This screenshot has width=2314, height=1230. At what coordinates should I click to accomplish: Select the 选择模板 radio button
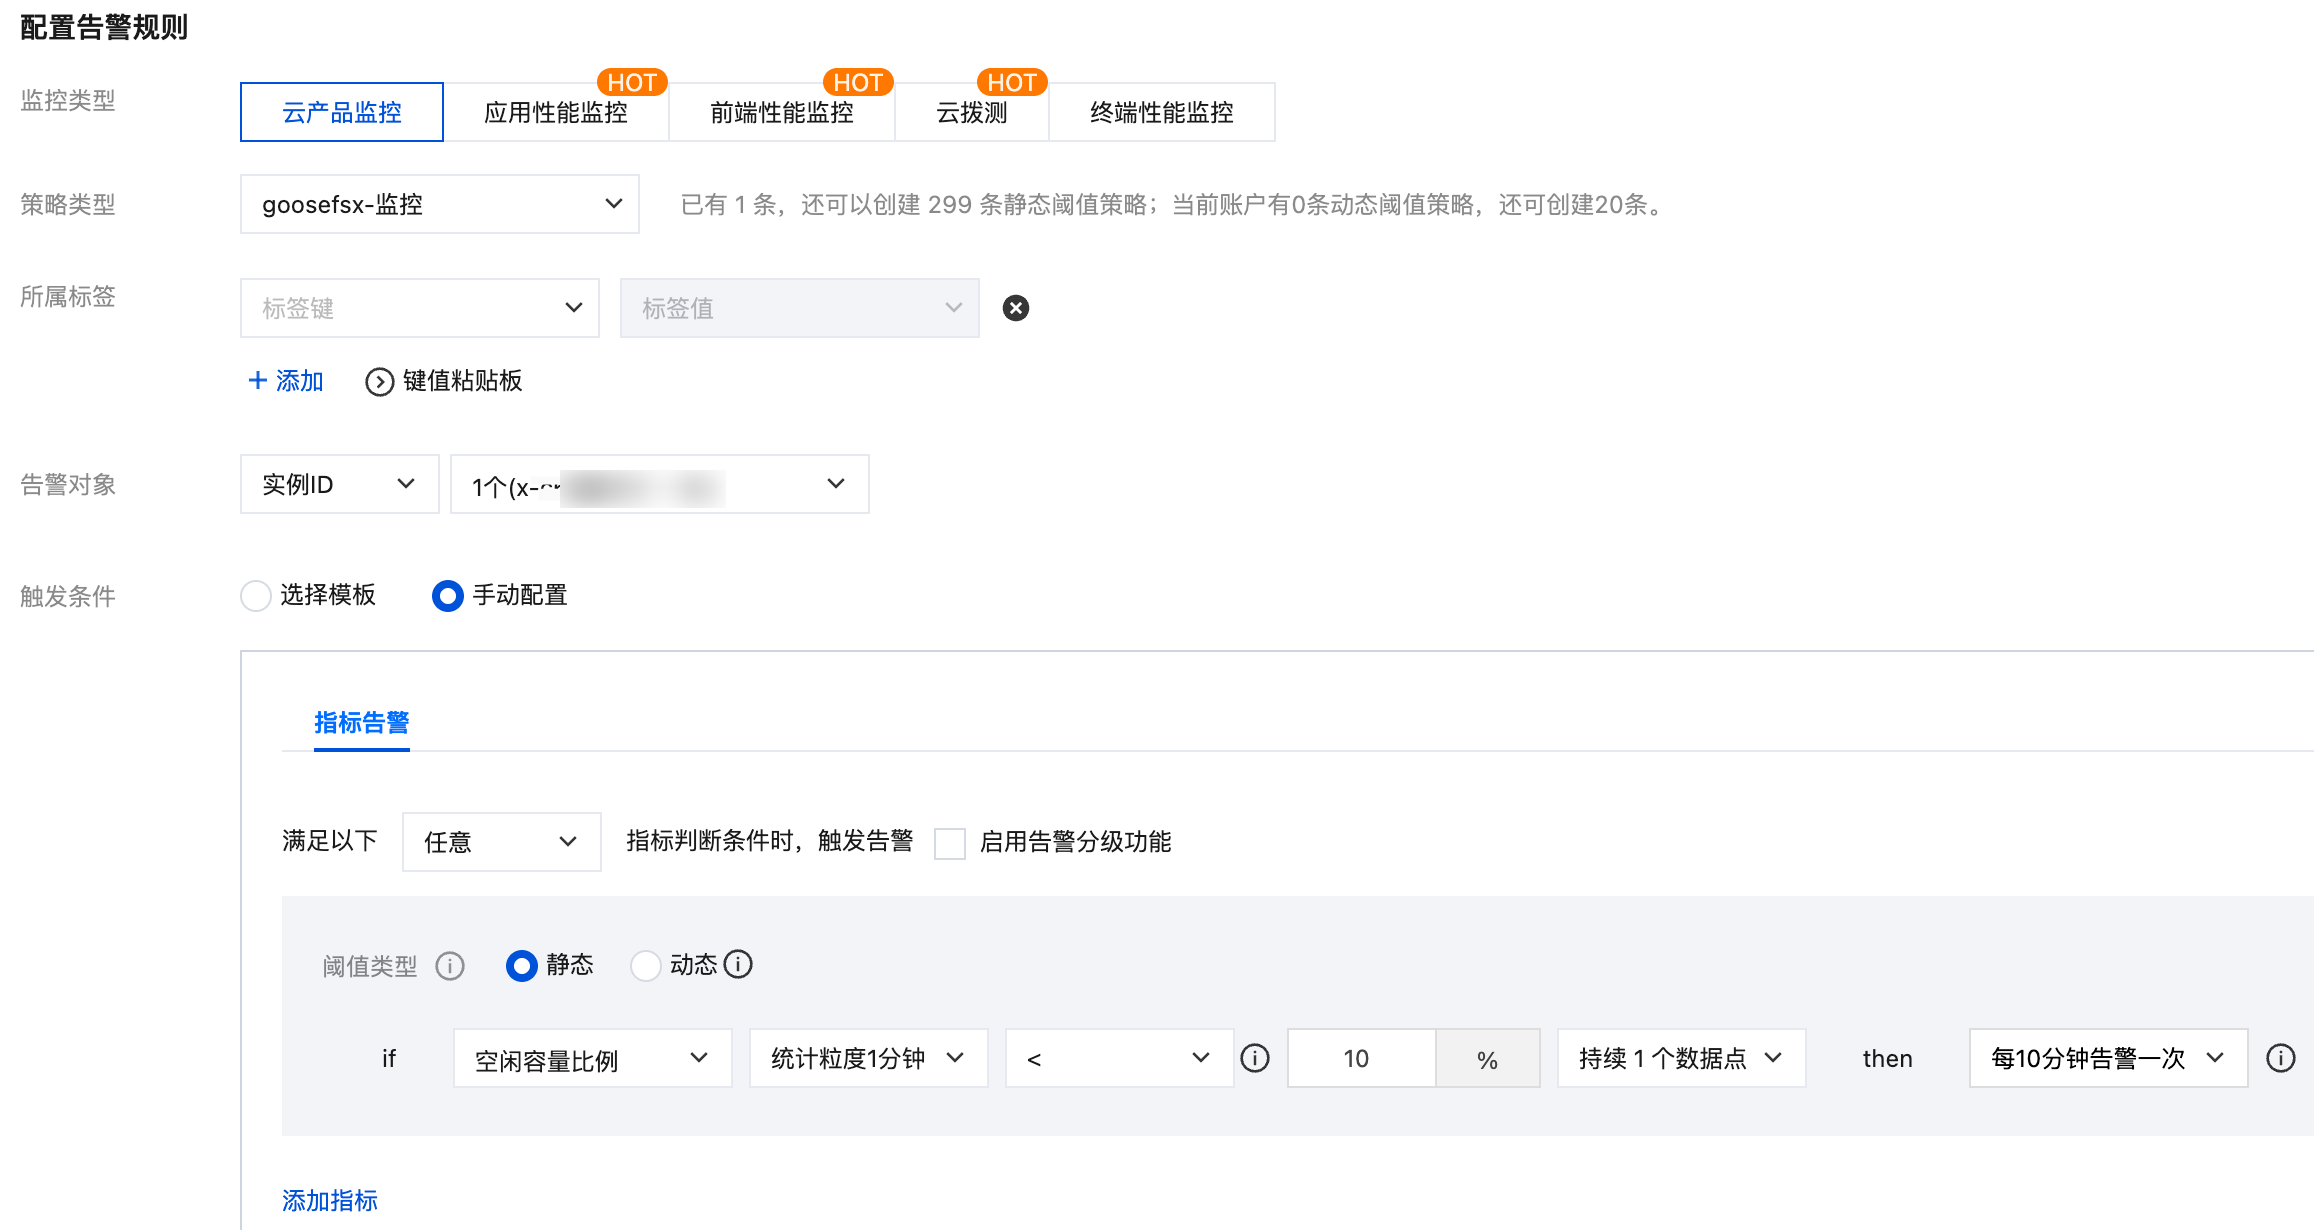pyautogui.click(x=256, y=596)
